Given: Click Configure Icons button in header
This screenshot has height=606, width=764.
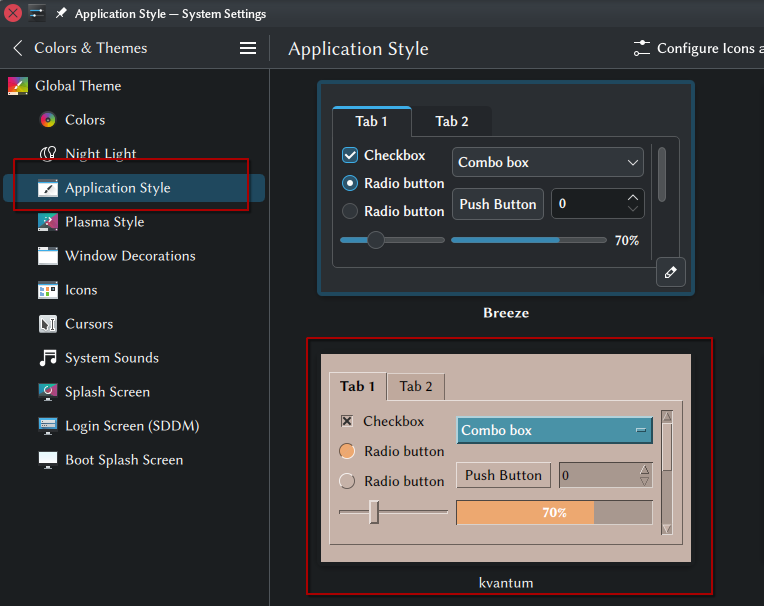Looking at the screenshot, I should coord(698,48).
